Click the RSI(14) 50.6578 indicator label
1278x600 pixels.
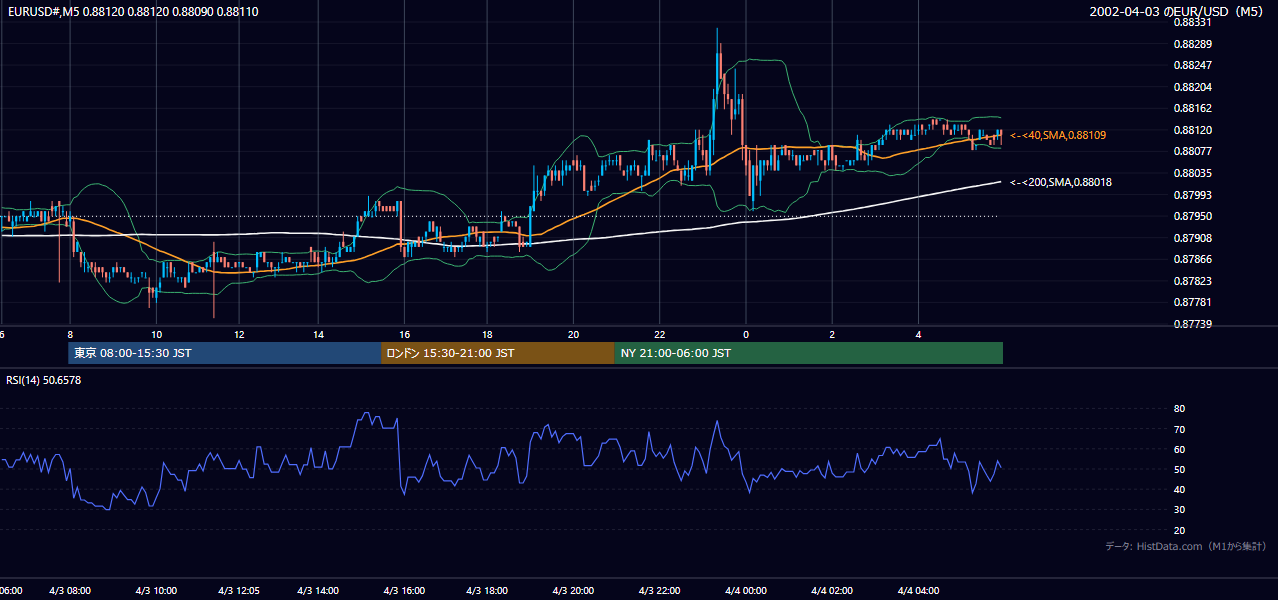tap(44, 380)
